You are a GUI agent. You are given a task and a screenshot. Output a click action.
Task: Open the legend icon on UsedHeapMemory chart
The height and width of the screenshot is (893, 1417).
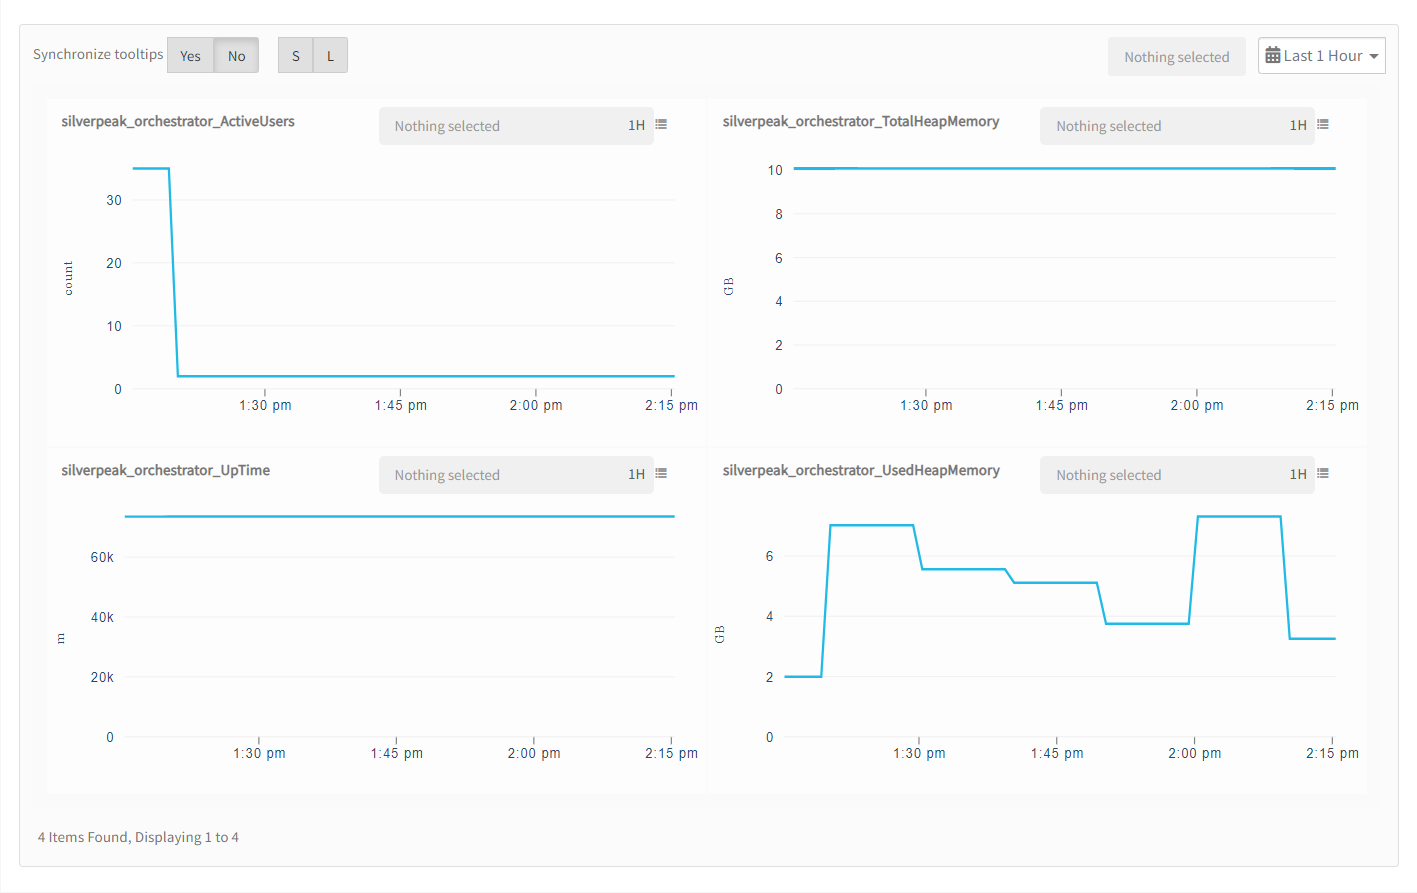point(1323,473)
